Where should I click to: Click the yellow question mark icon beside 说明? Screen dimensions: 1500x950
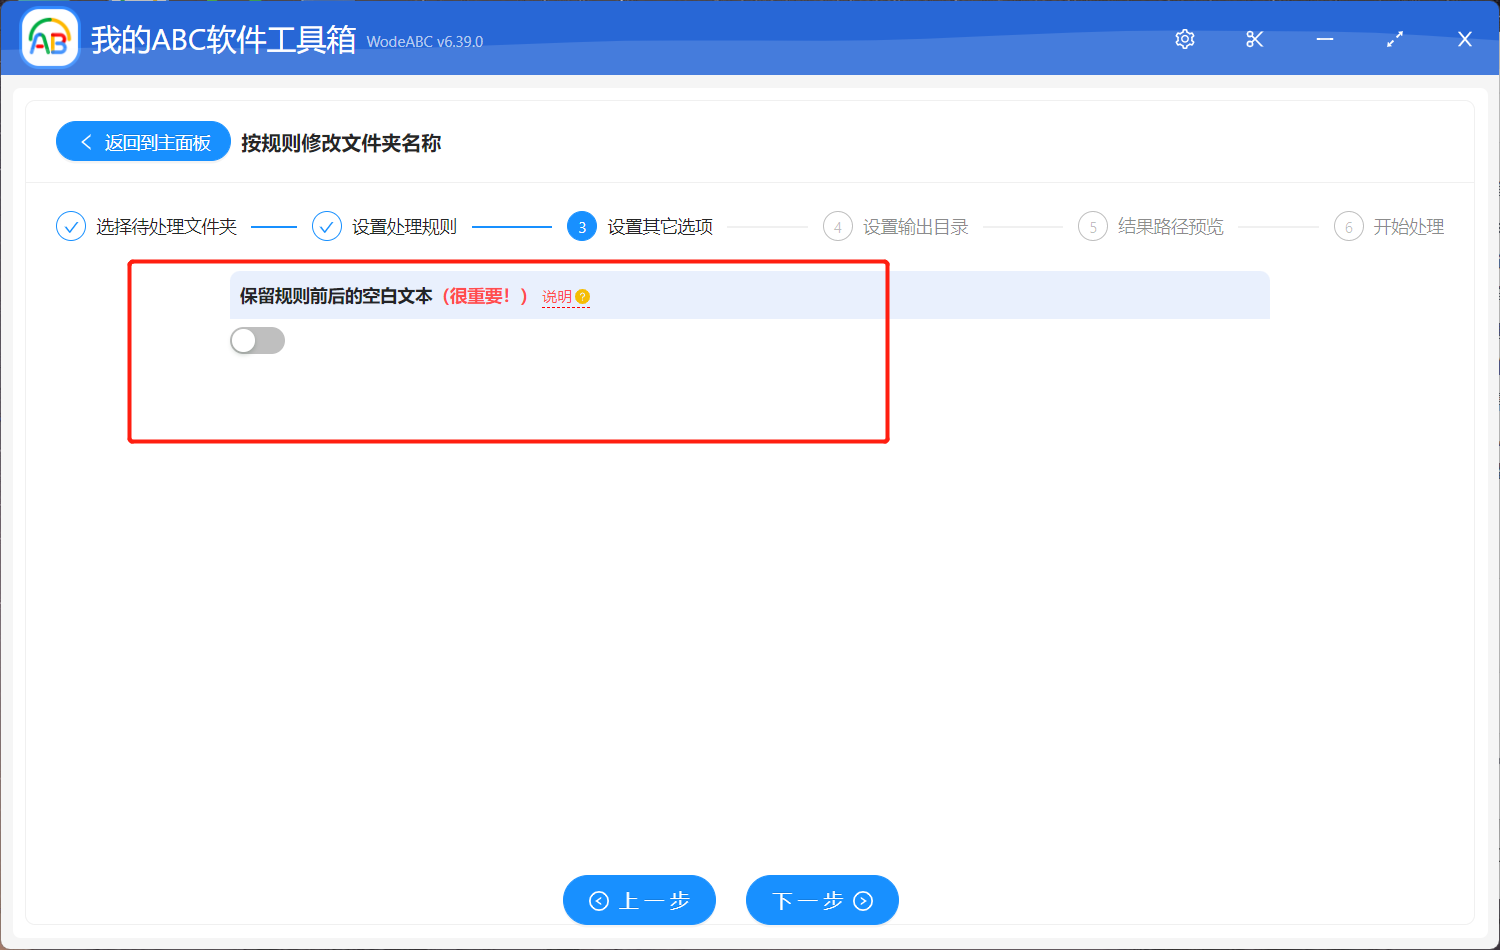pyautogui.click(x=583, y=296)
